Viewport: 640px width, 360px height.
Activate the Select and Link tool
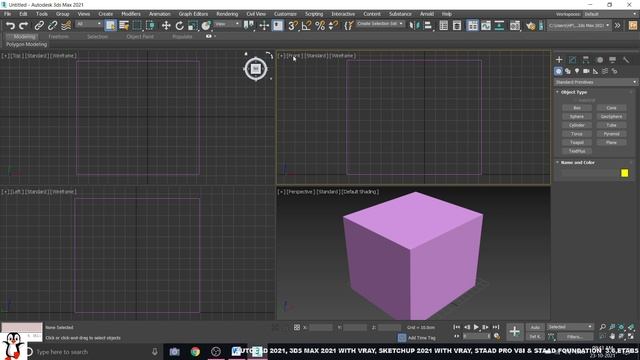(x=39, y=25)
